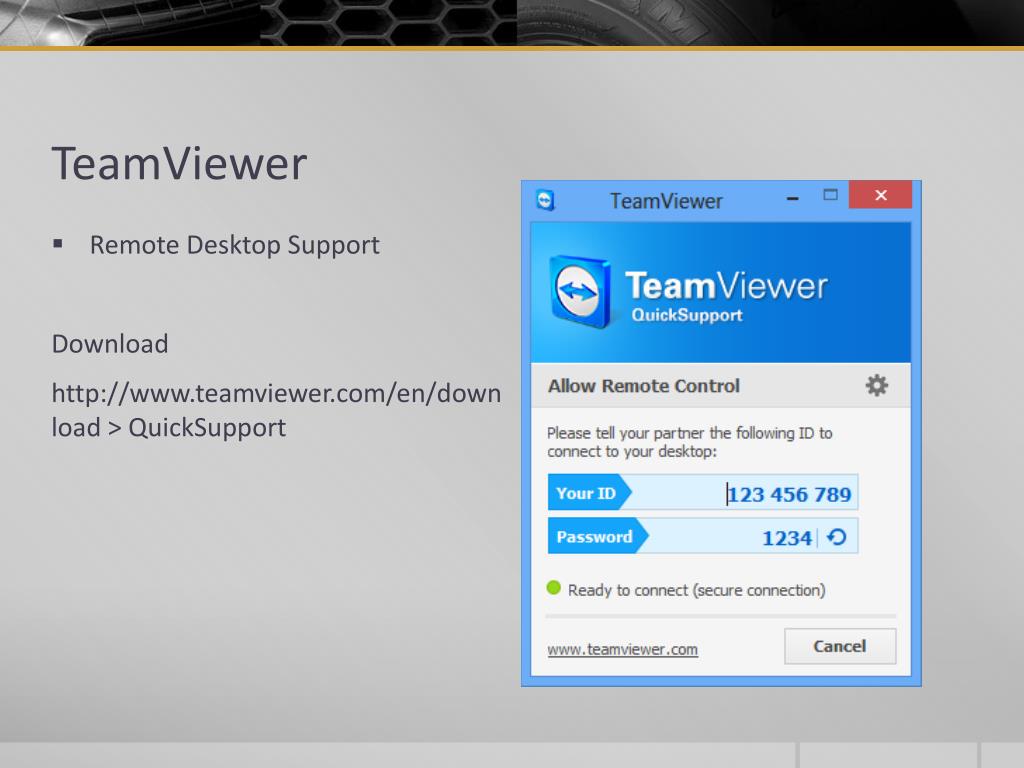The width and height of the screenshot is (1024, 768).
Task: Click the slide title 'TeamViewer'
Action: point(179,163)
